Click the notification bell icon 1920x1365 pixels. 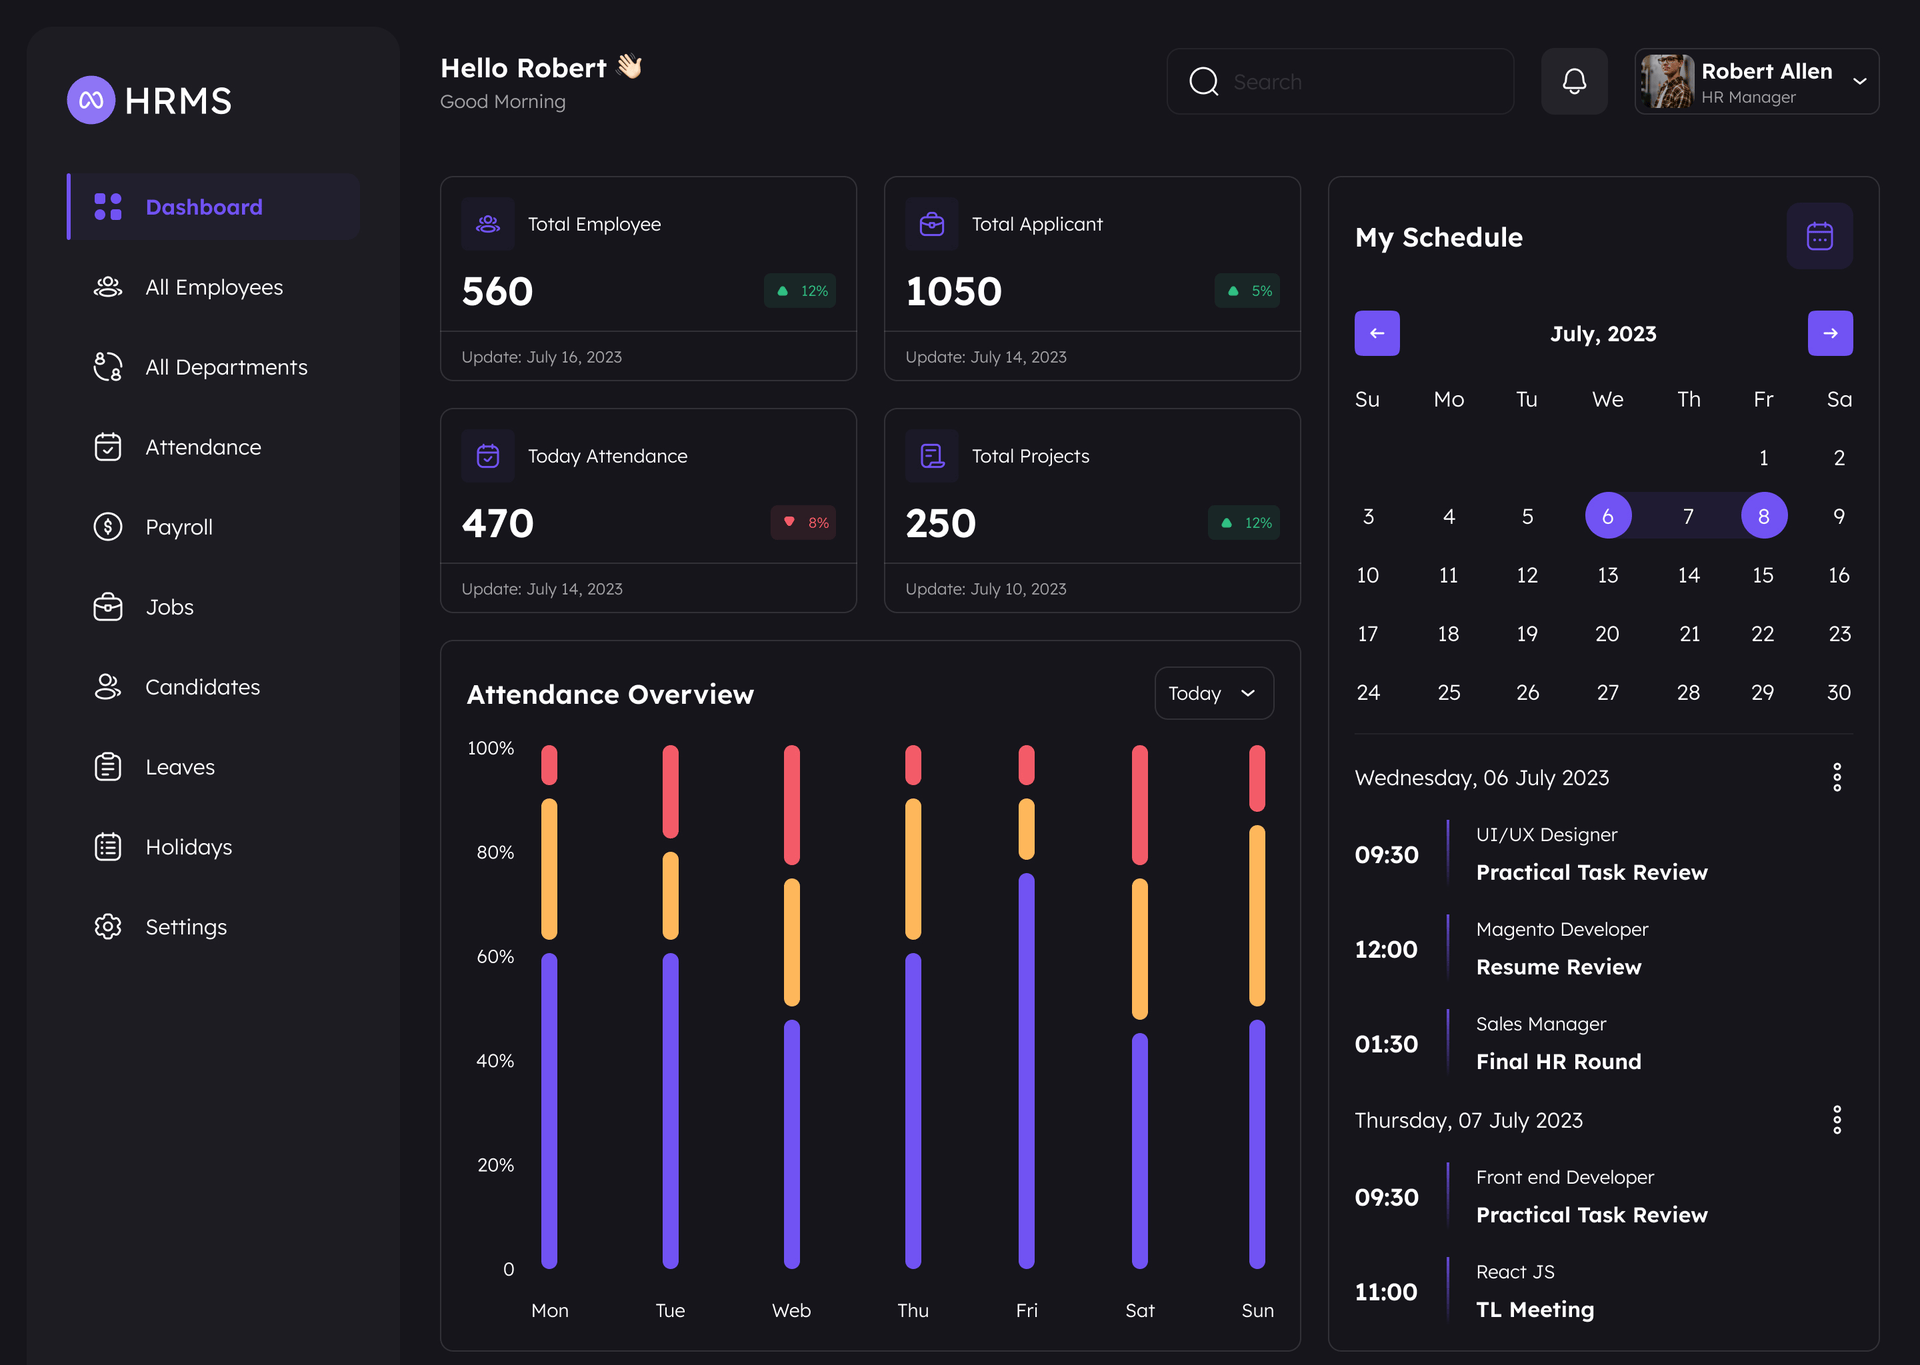(x=1574, y=81)
